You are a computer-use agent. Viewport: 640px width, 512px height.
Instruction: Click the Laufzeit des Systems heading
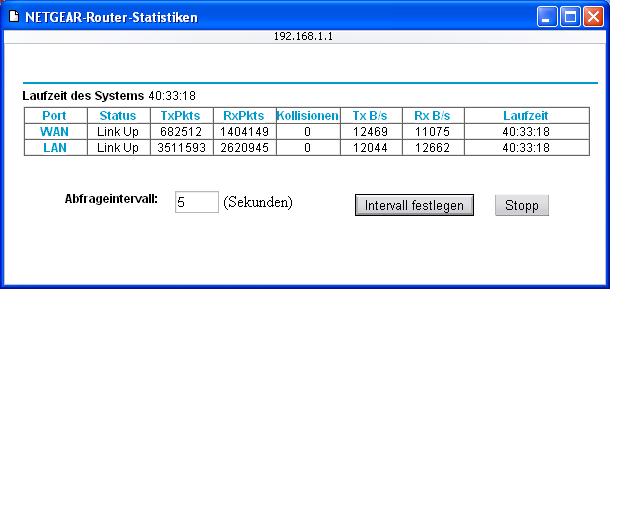click(x=83, y=96)
